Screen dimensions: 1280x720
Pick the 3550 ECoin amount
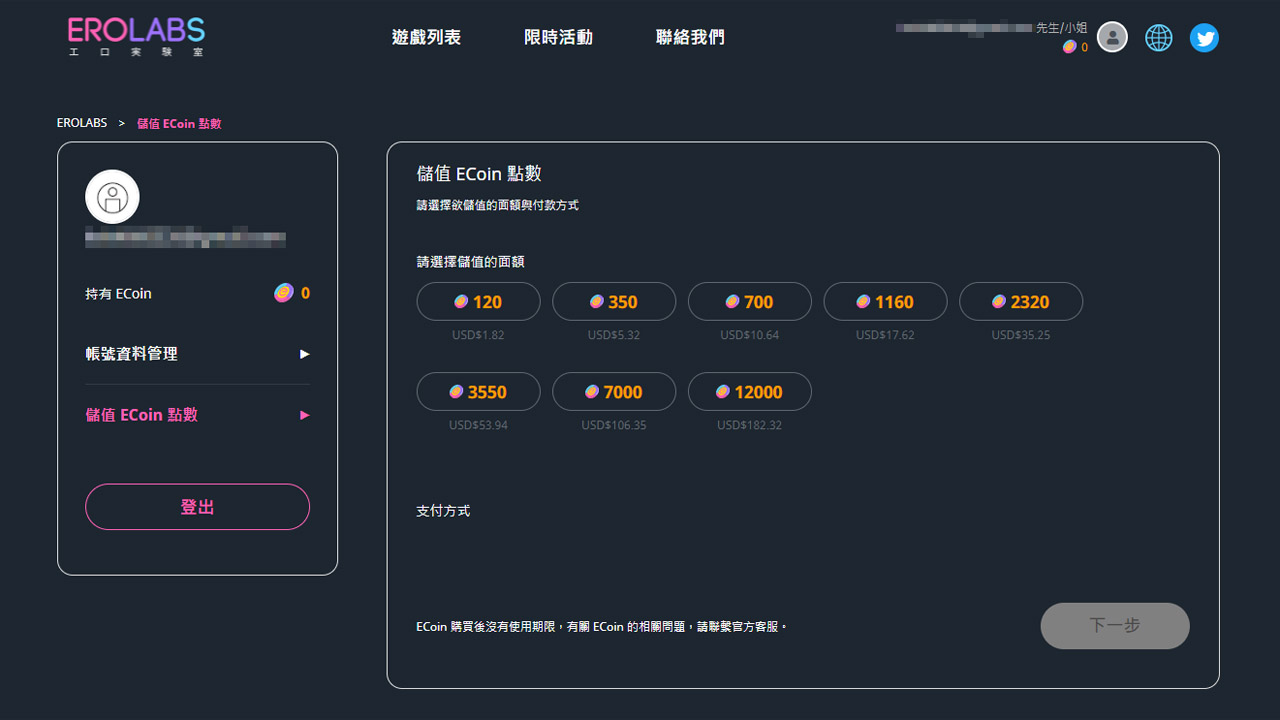478,392
